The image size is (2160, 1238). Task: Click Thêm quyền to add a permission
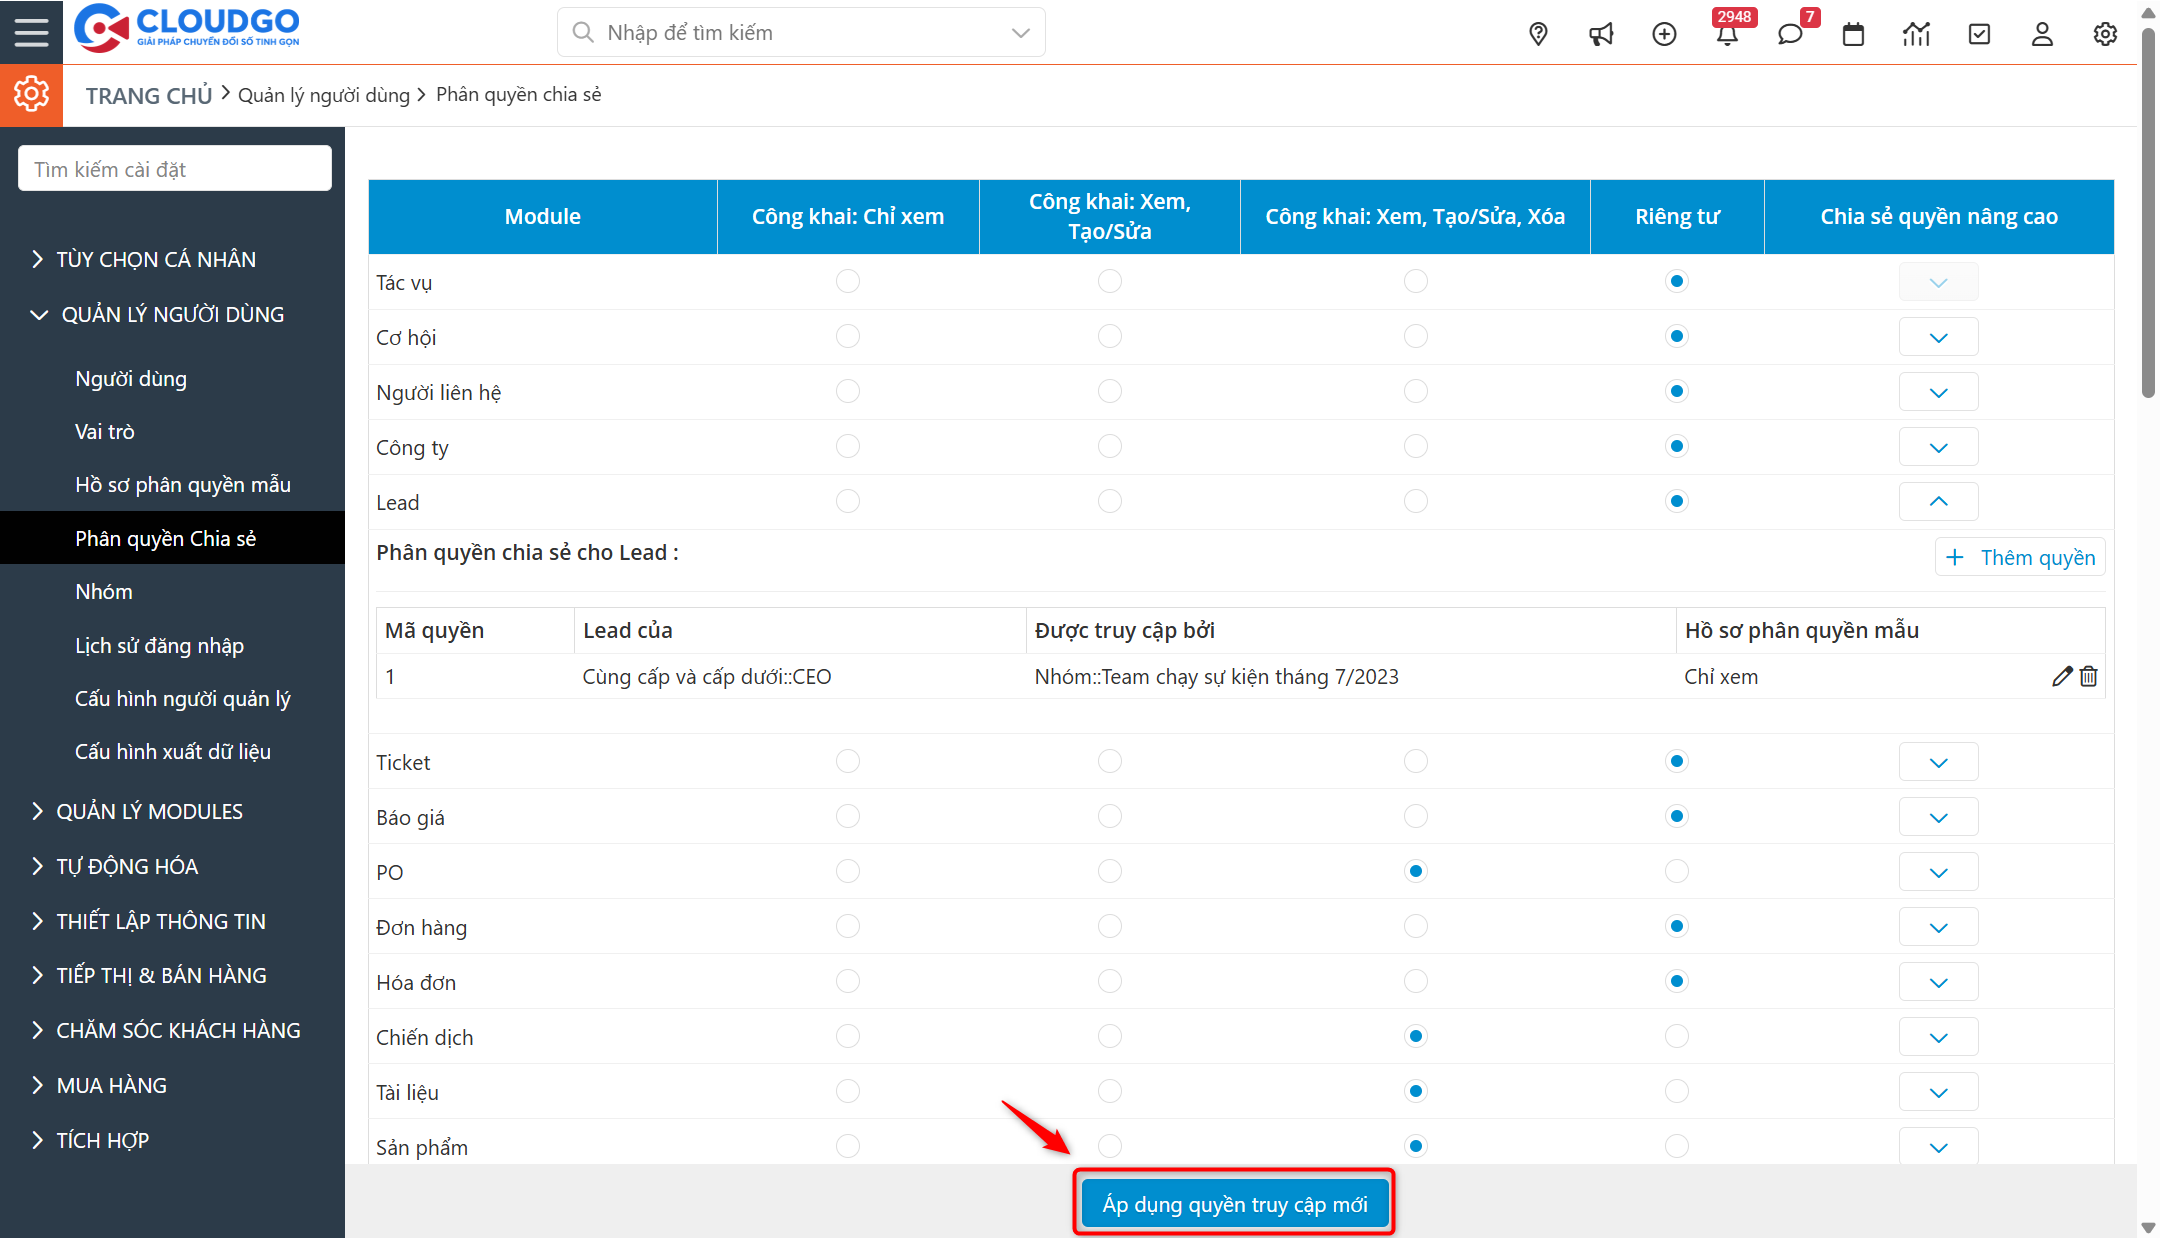[2020, 557]
